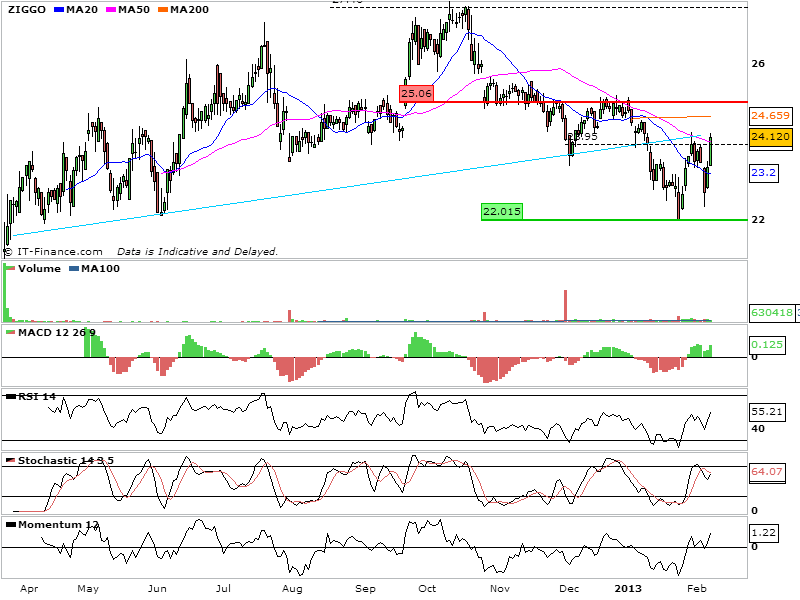Select the MA200 legend label
Image resolution: width=800 pixels, height=600 pixels.
point(189,9)
